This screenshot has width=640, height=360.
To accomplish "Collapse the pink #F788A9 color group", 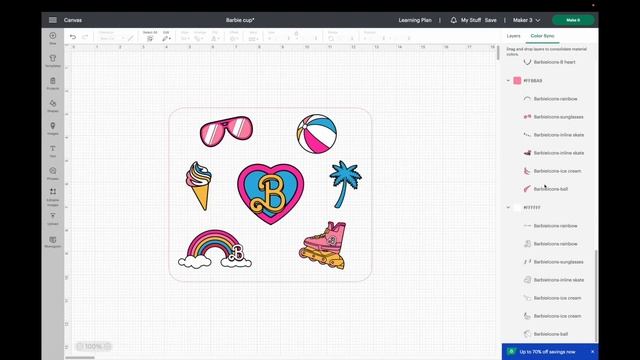I will [x=508, y=80].
